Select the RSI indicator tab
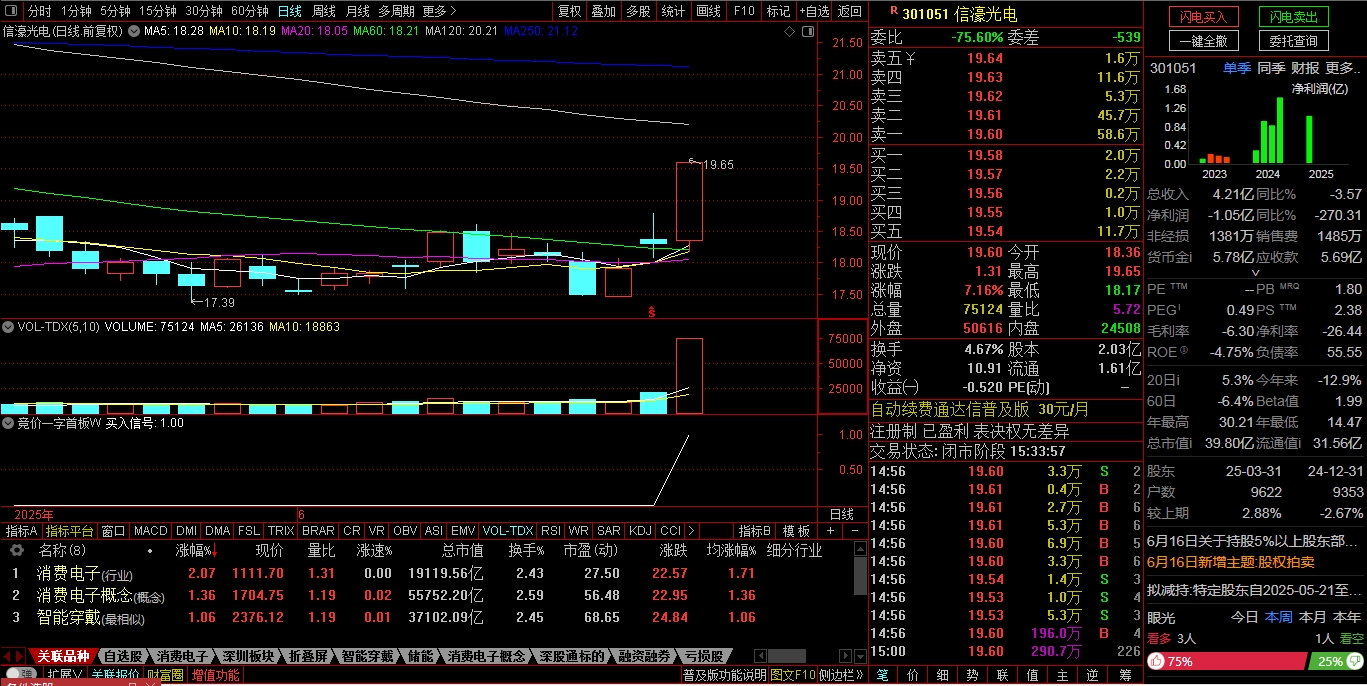The width and height of the screenshot is (1367, 686). click(x=551, y=531)
